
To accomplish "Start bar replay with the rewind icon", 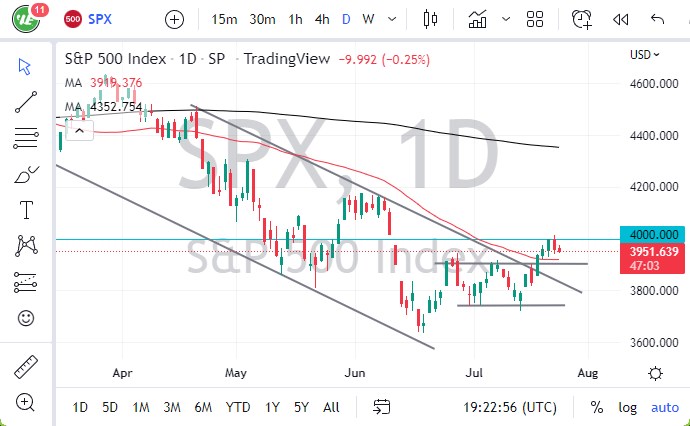I will (x=620, y=19).
